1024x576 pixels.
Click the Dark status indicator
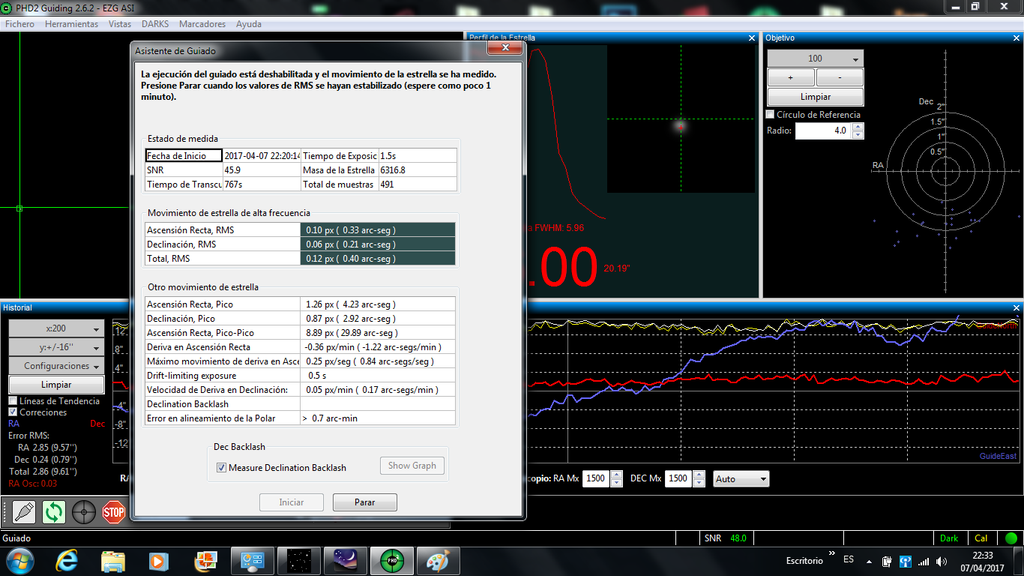point(949,538)
